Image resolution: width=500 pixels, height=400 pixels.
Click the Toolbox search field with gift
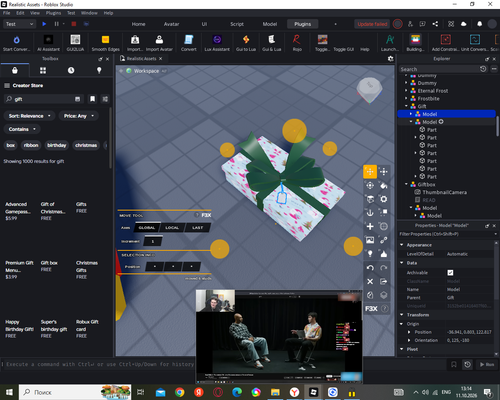[x=43, y=99]
